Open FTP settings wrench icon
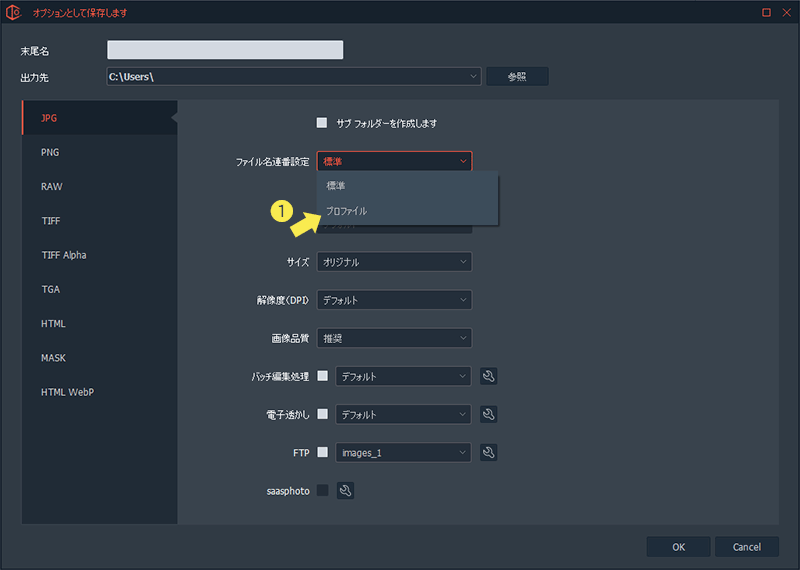 point(489,452)
